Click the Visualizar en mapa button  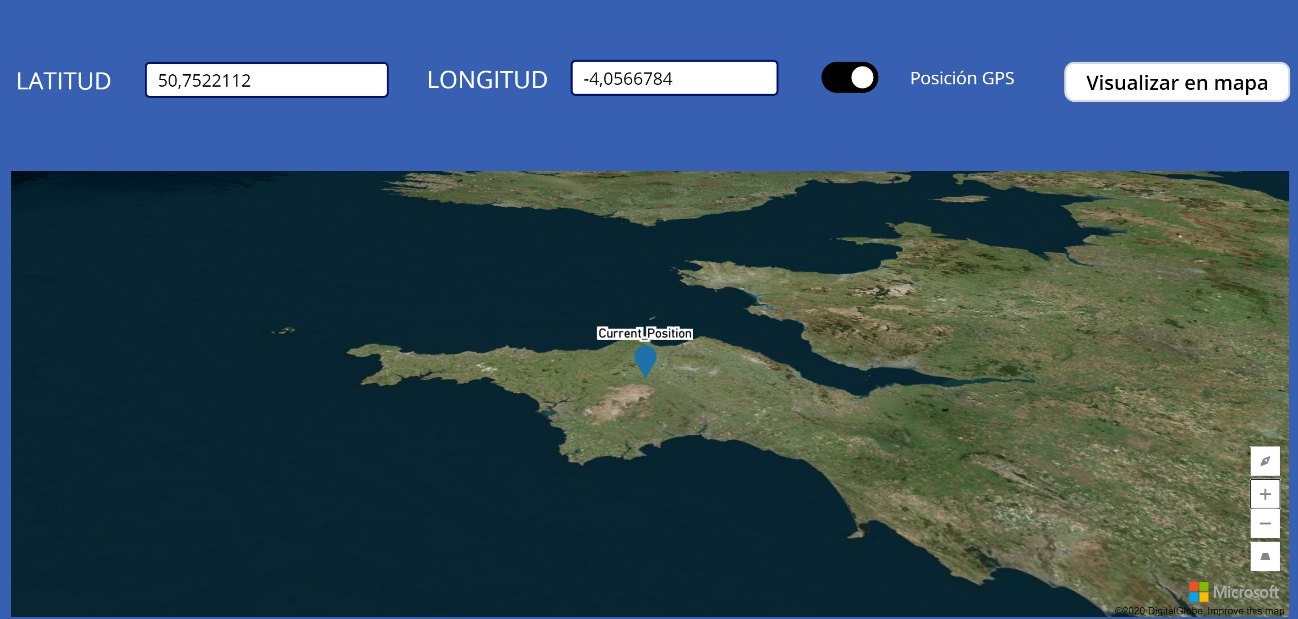(x=1177, y=82)
